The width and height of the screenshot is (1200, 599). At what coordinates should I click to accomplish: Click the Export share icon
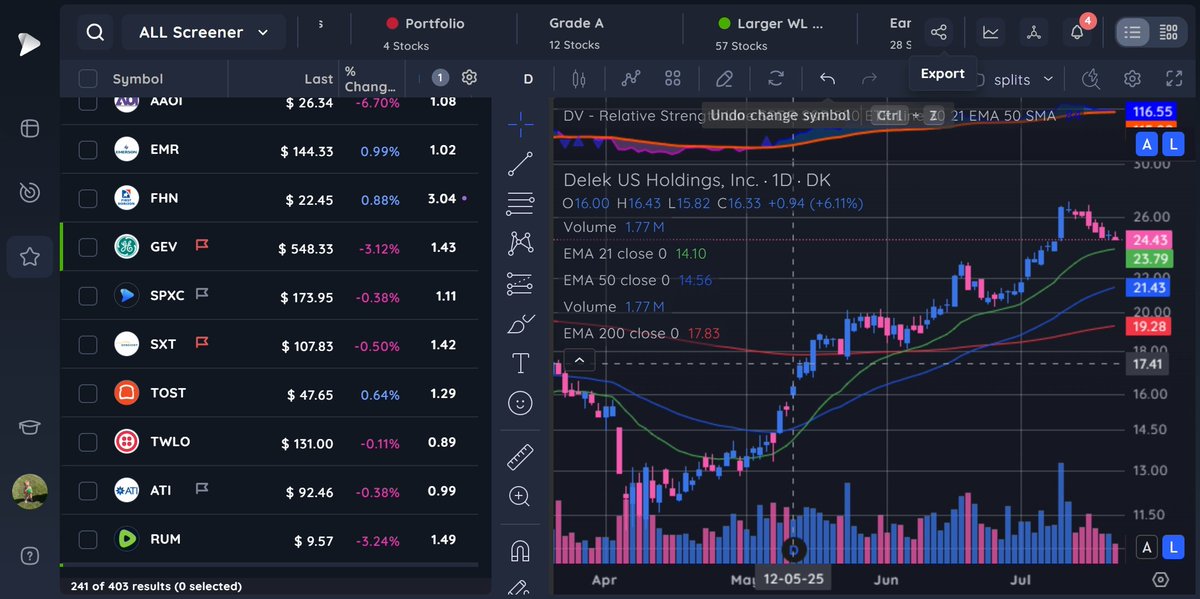938,32
